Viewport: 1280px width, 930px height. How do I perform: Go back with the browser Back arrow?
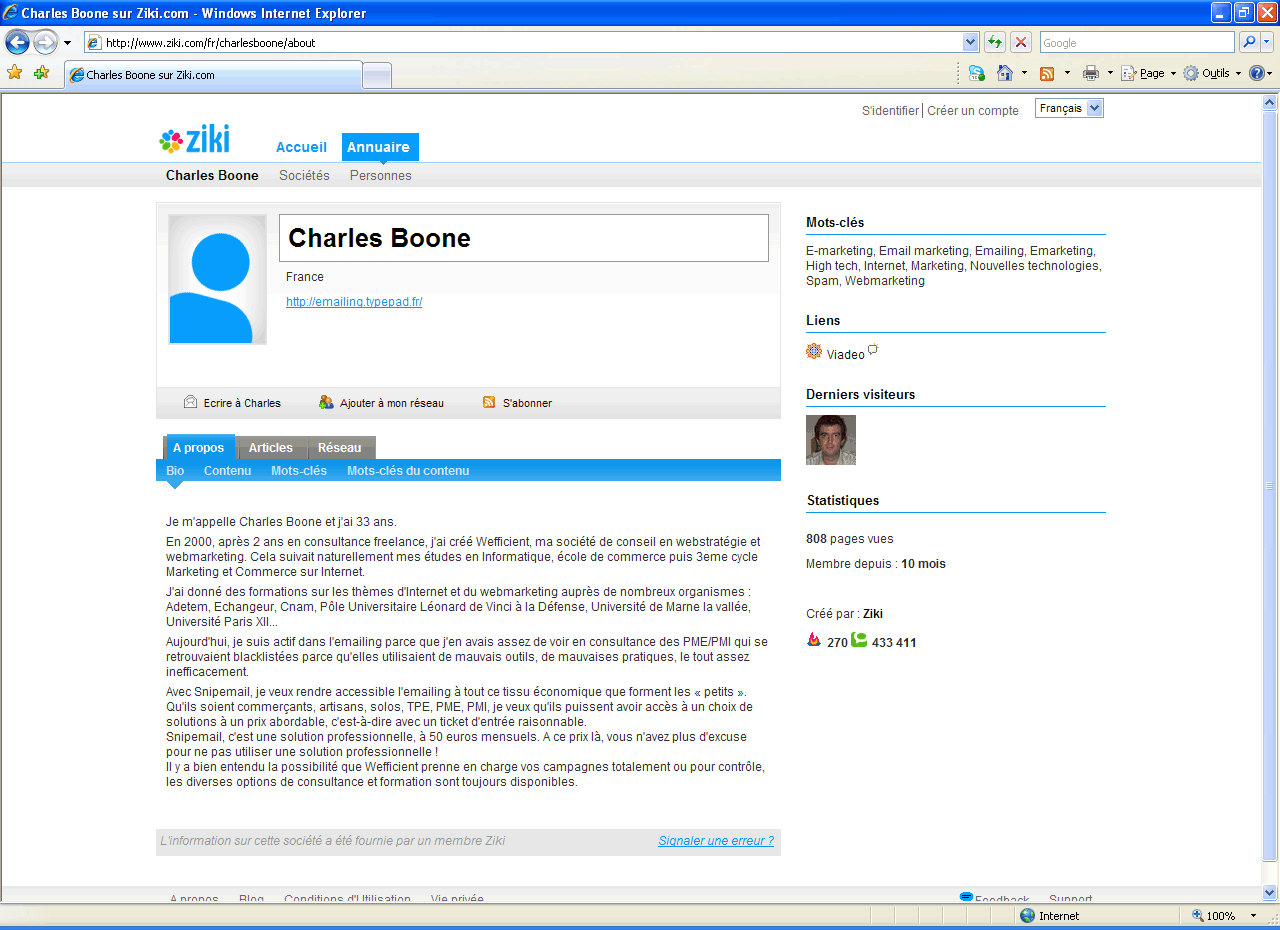coord(17,42)
